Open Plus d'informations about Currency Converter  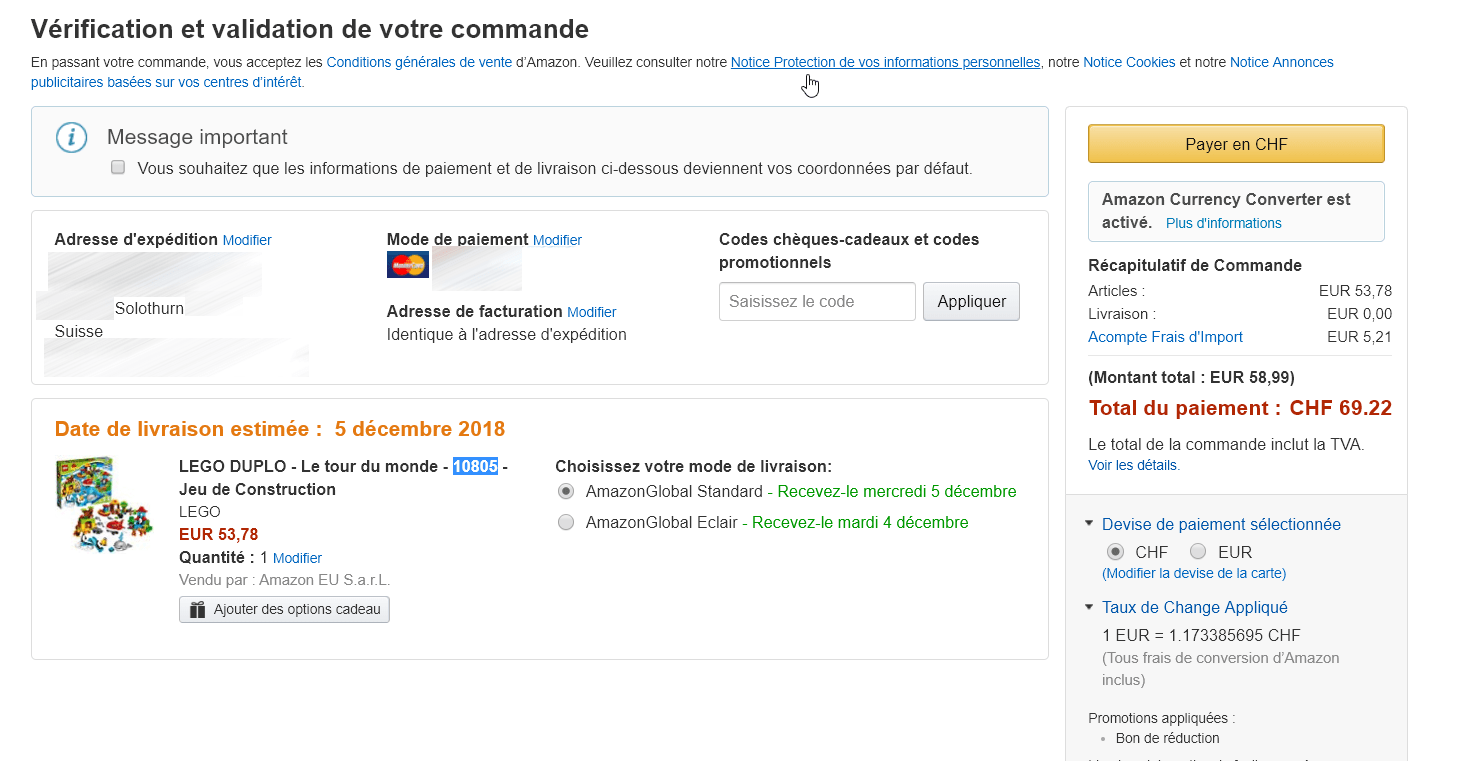coord(1223,223)
